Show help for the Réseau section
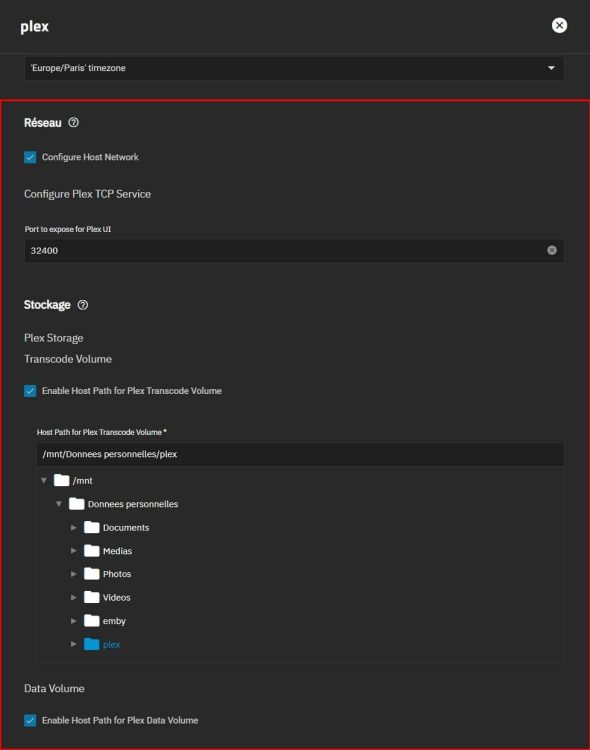 pos(73,122)
